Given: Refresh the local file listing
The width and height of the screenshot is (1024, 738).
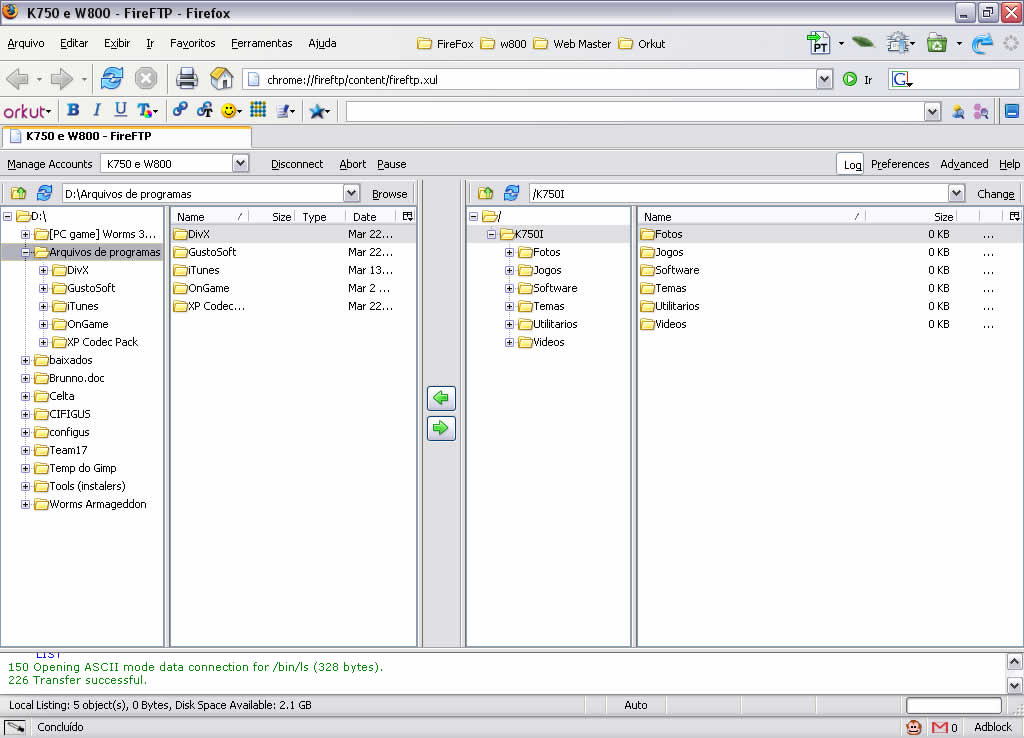Looking at the screenshot, I should click(44, 193).
